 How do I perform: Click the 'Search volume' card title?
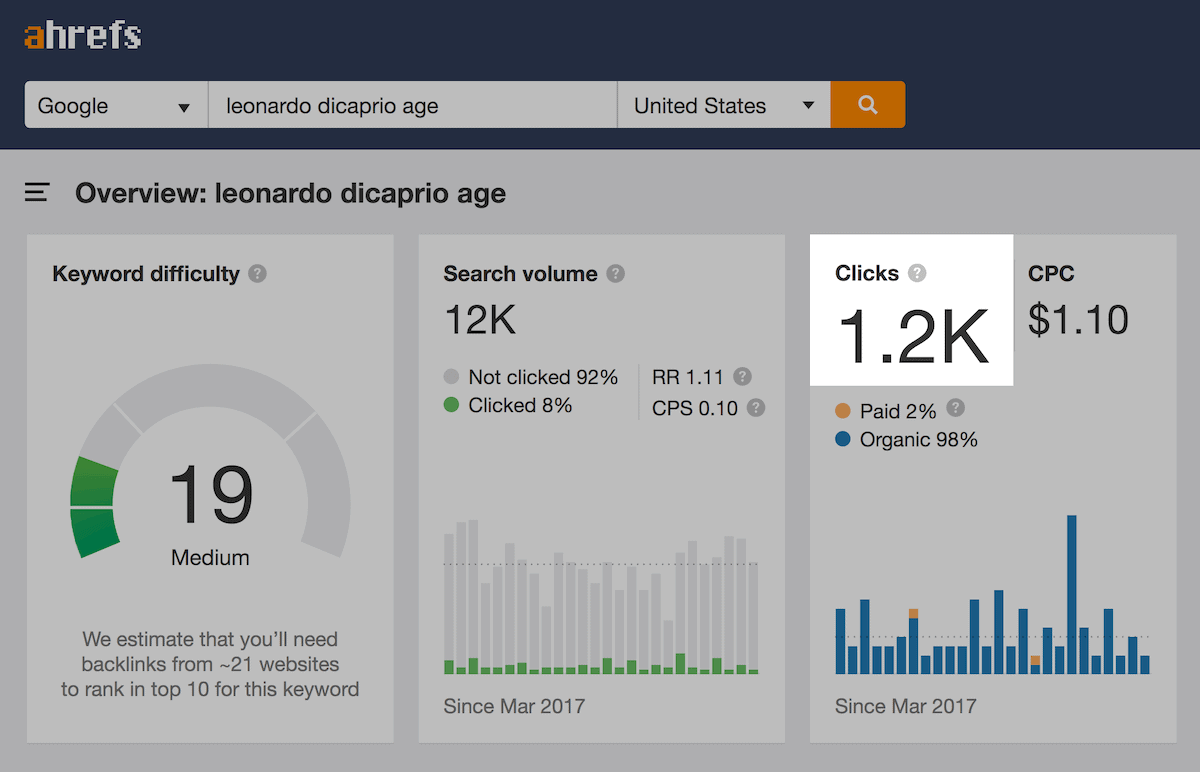(x=520, y=273)
